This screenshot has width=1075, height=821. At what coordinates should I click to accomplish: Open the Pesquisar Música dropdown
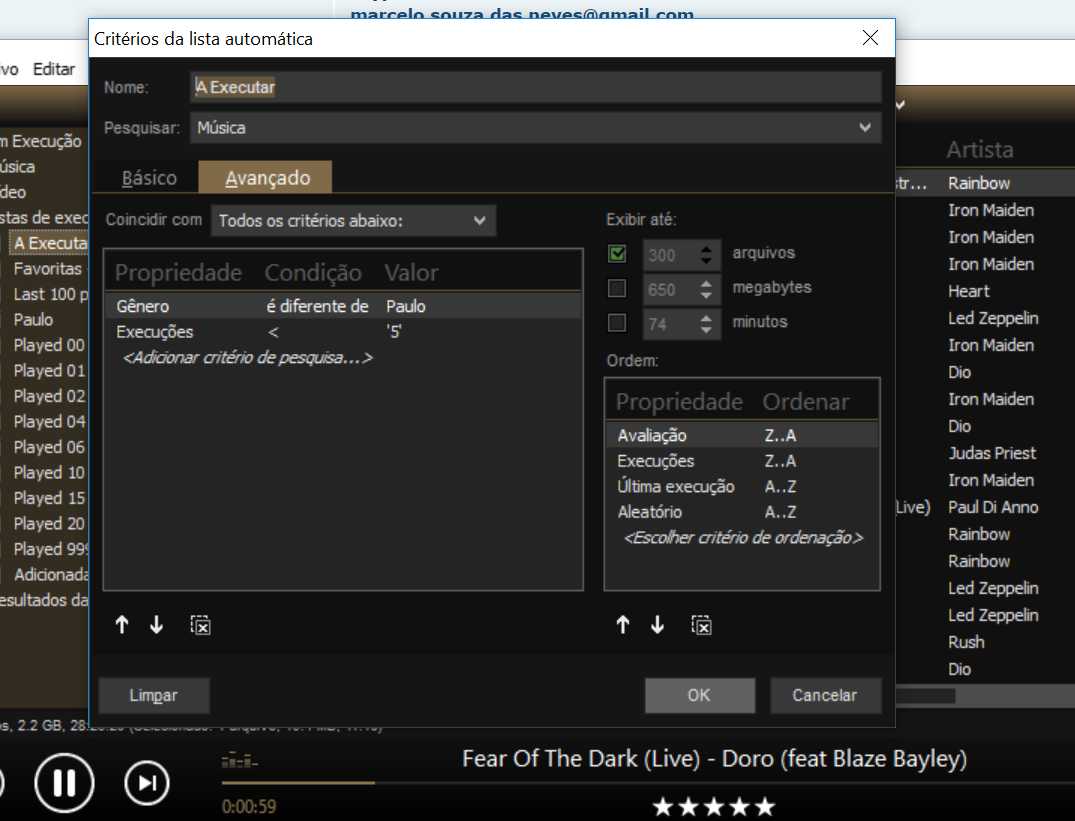[x=535, y=127]
